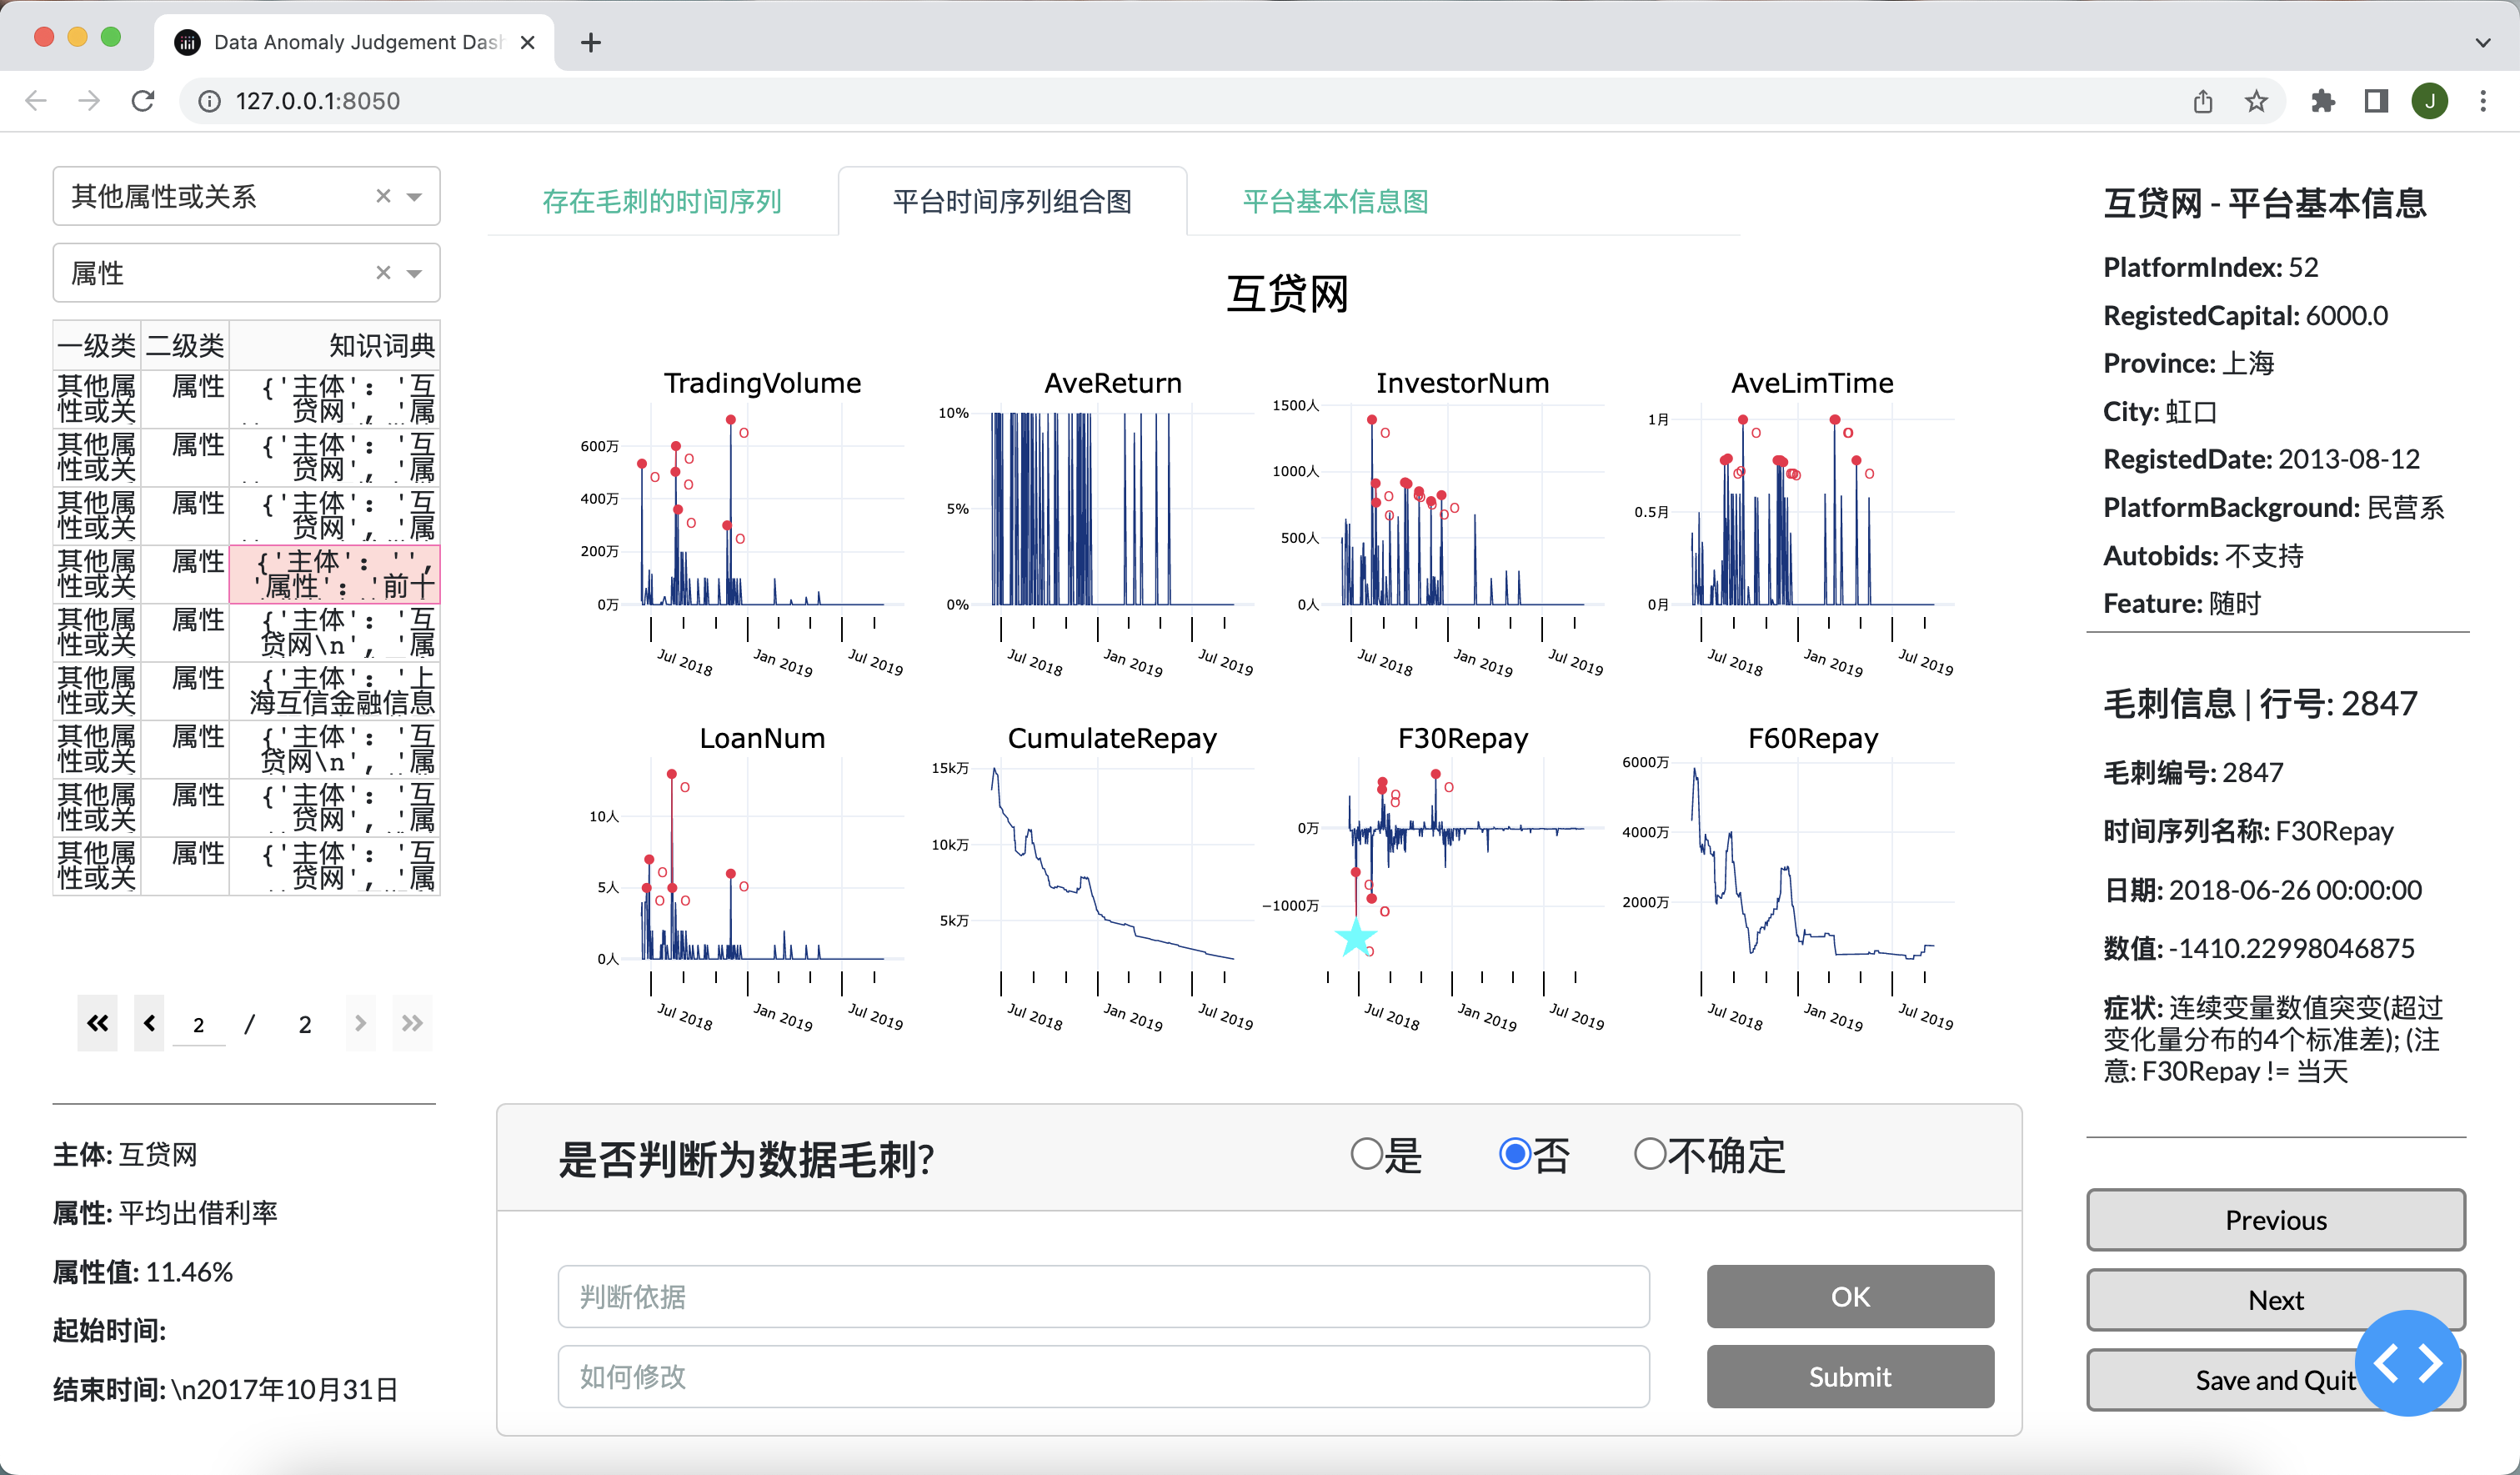Select the 是 radio option

[1366, 1154]
